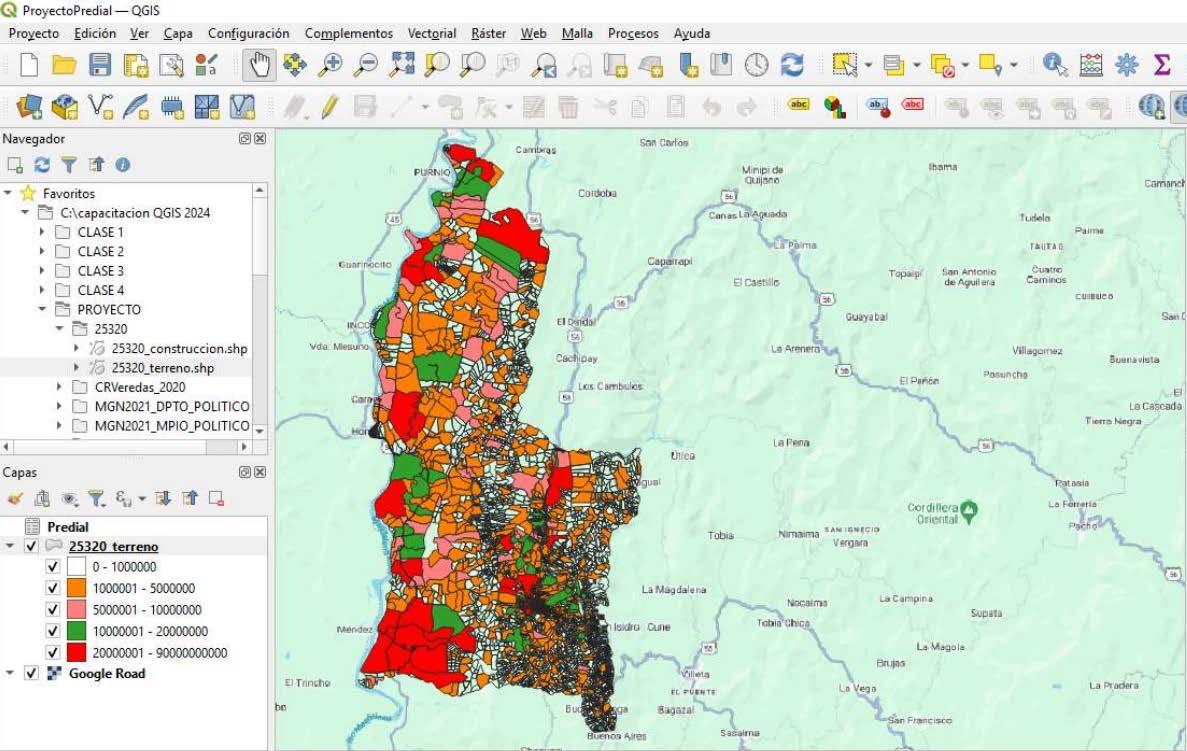Screen dimensions: 1187x751
Task: Uncheck the 25320_terreno layer visibility
Action: coord(31,546)
